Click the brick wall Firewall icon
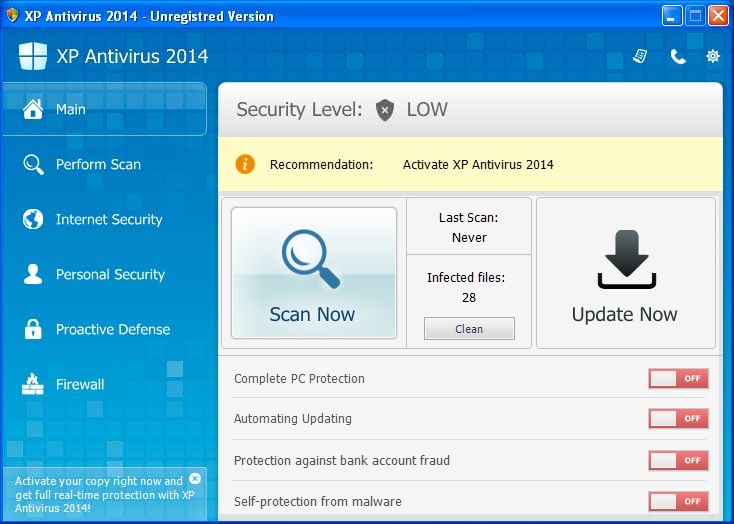This screenshot has height=524, width=734. click(x=33, y=384)
